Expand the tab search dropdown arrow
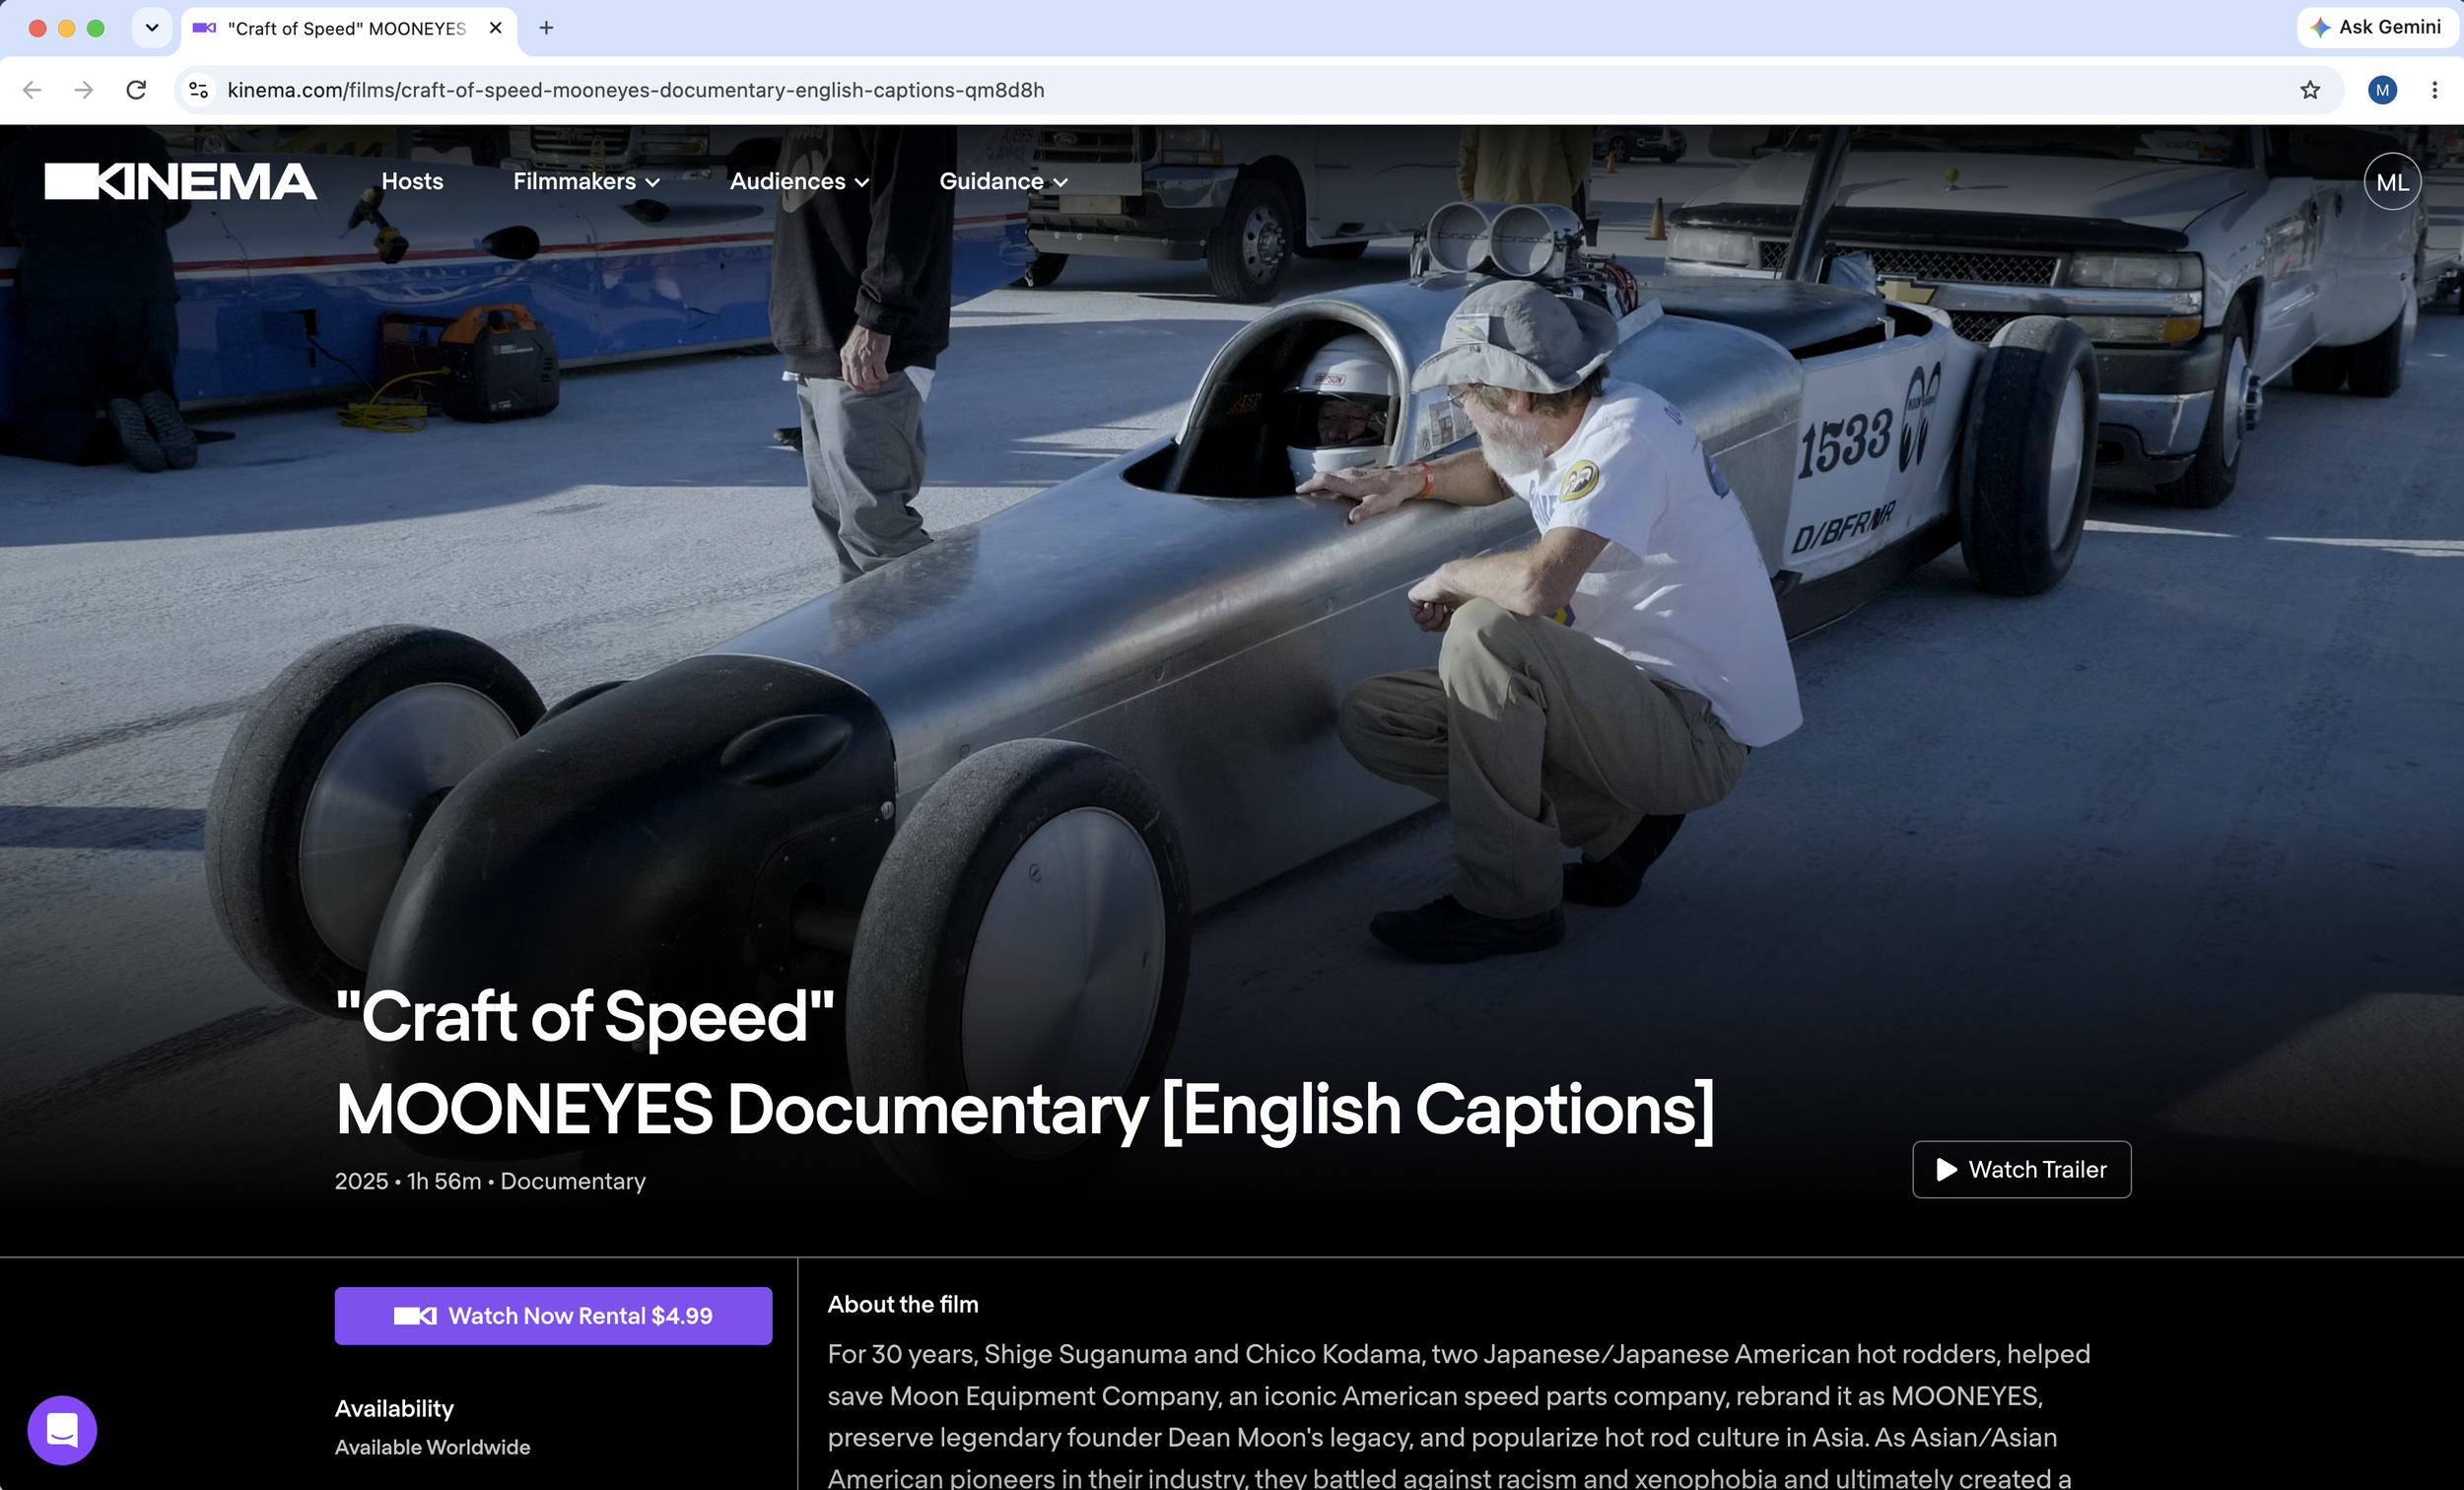Viewport: 2464px width, 1490px height. point(152,28)
